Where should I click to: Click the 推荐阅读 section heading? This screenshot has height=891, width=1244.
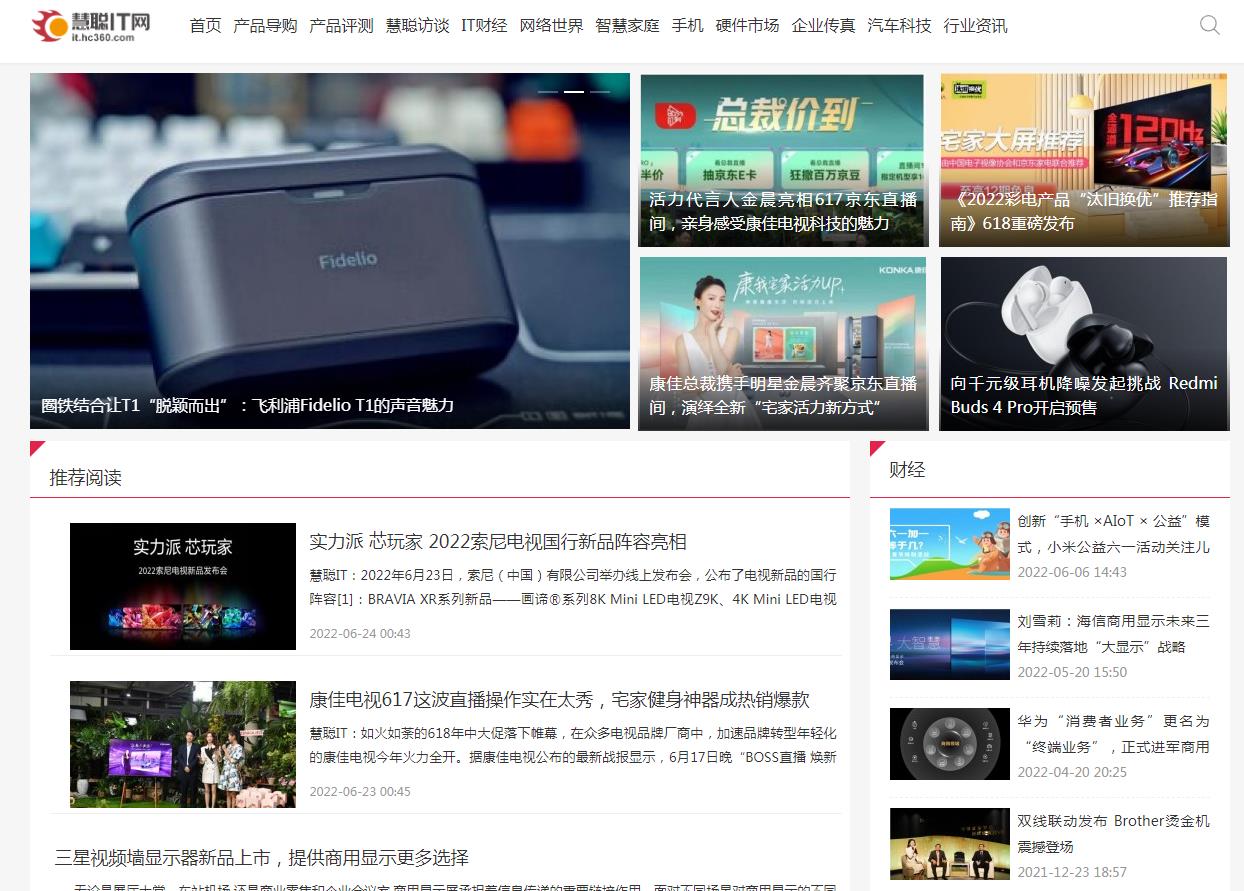pyautogui.click(x=85, y=478)
